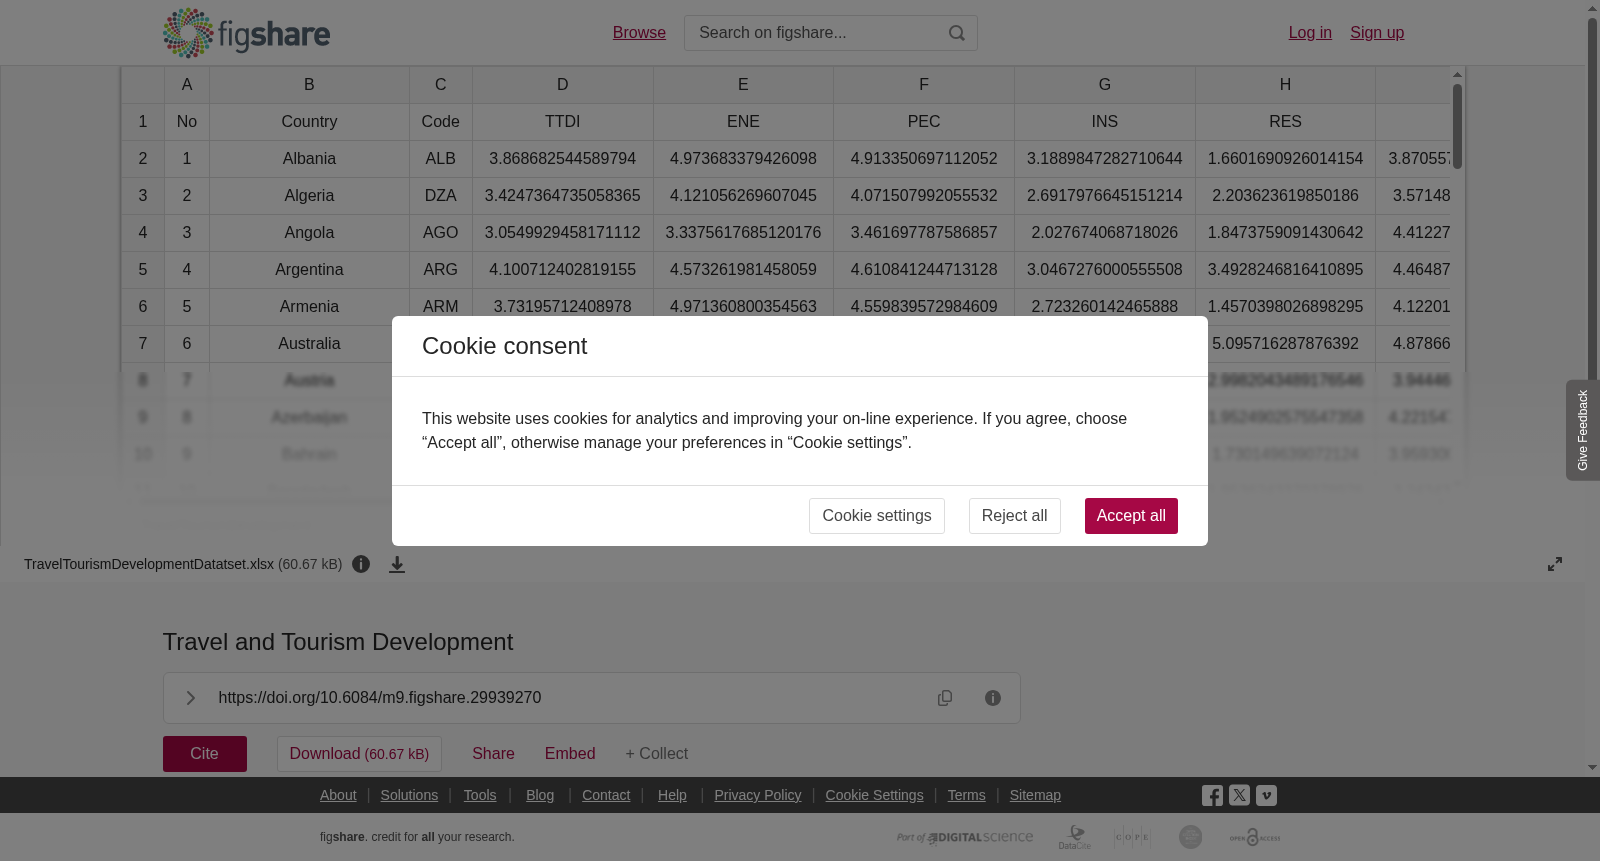This screenshot has height=861, width=1600.
Task: Open Tools footer link
Action: pos(480,795)
